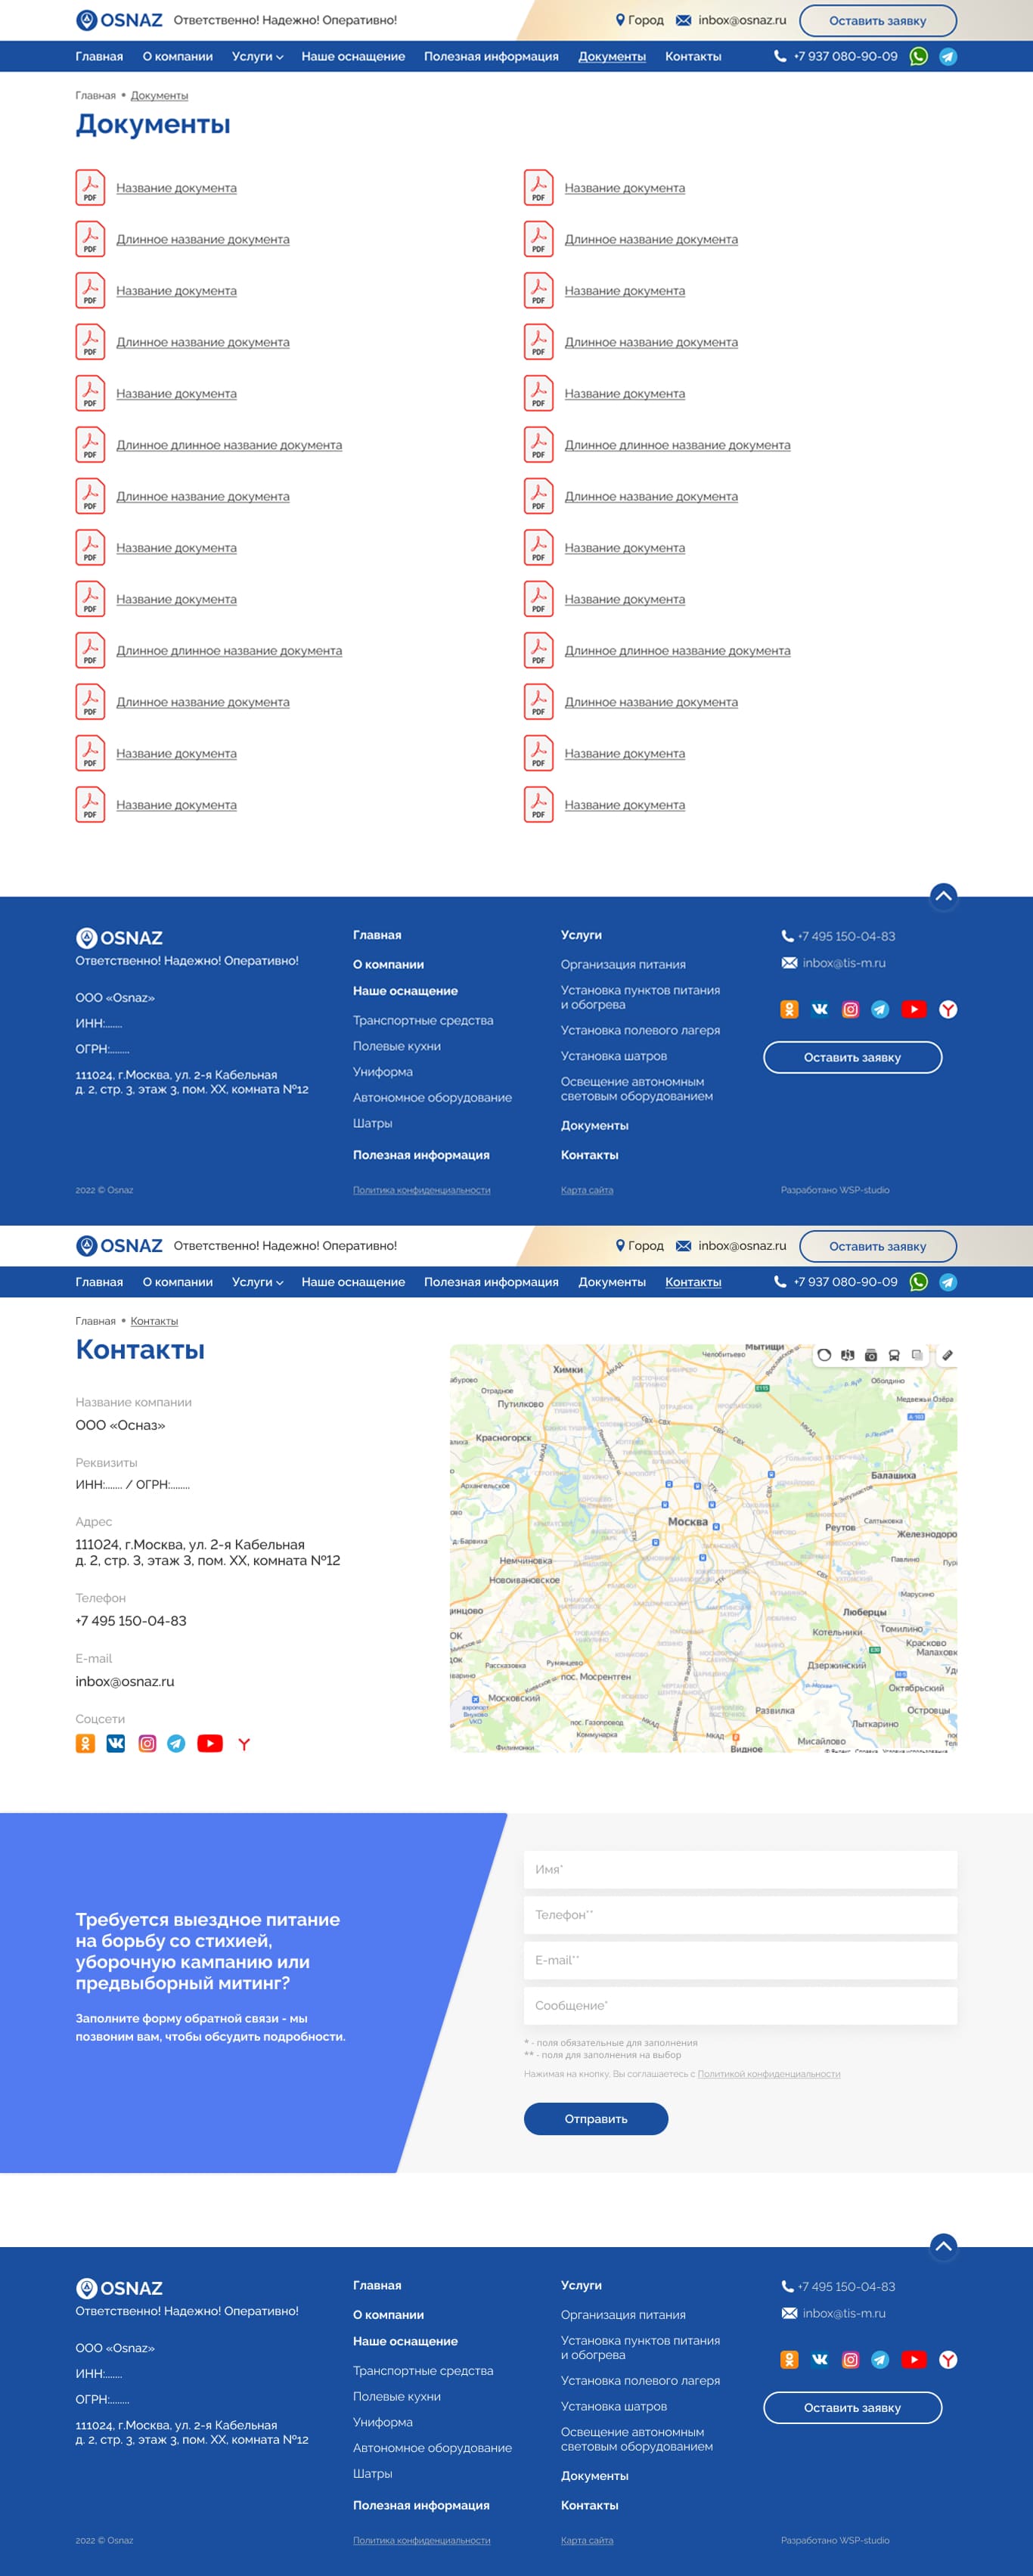Select the underlined Контакты item in the Contacts page navigation bar

click(x=693, y=1282)
